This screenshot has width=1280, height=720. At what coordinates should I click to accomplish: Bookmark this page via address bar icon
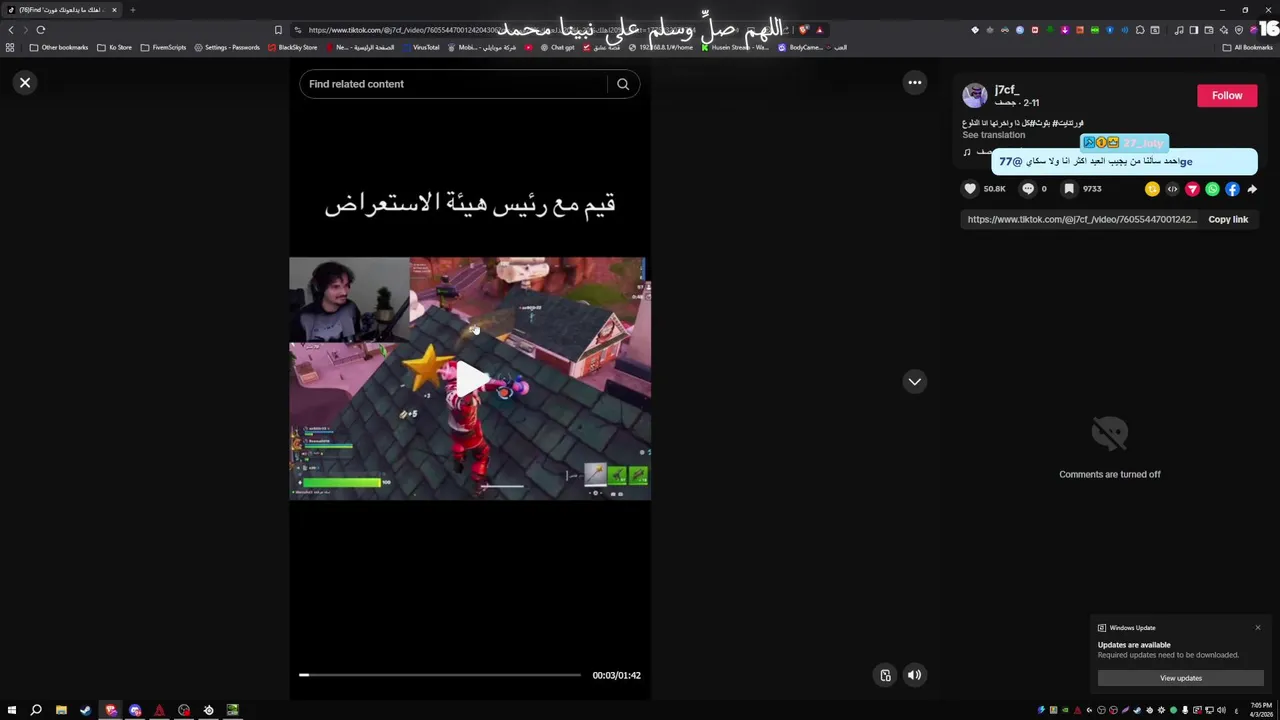(x=278, y=30)
